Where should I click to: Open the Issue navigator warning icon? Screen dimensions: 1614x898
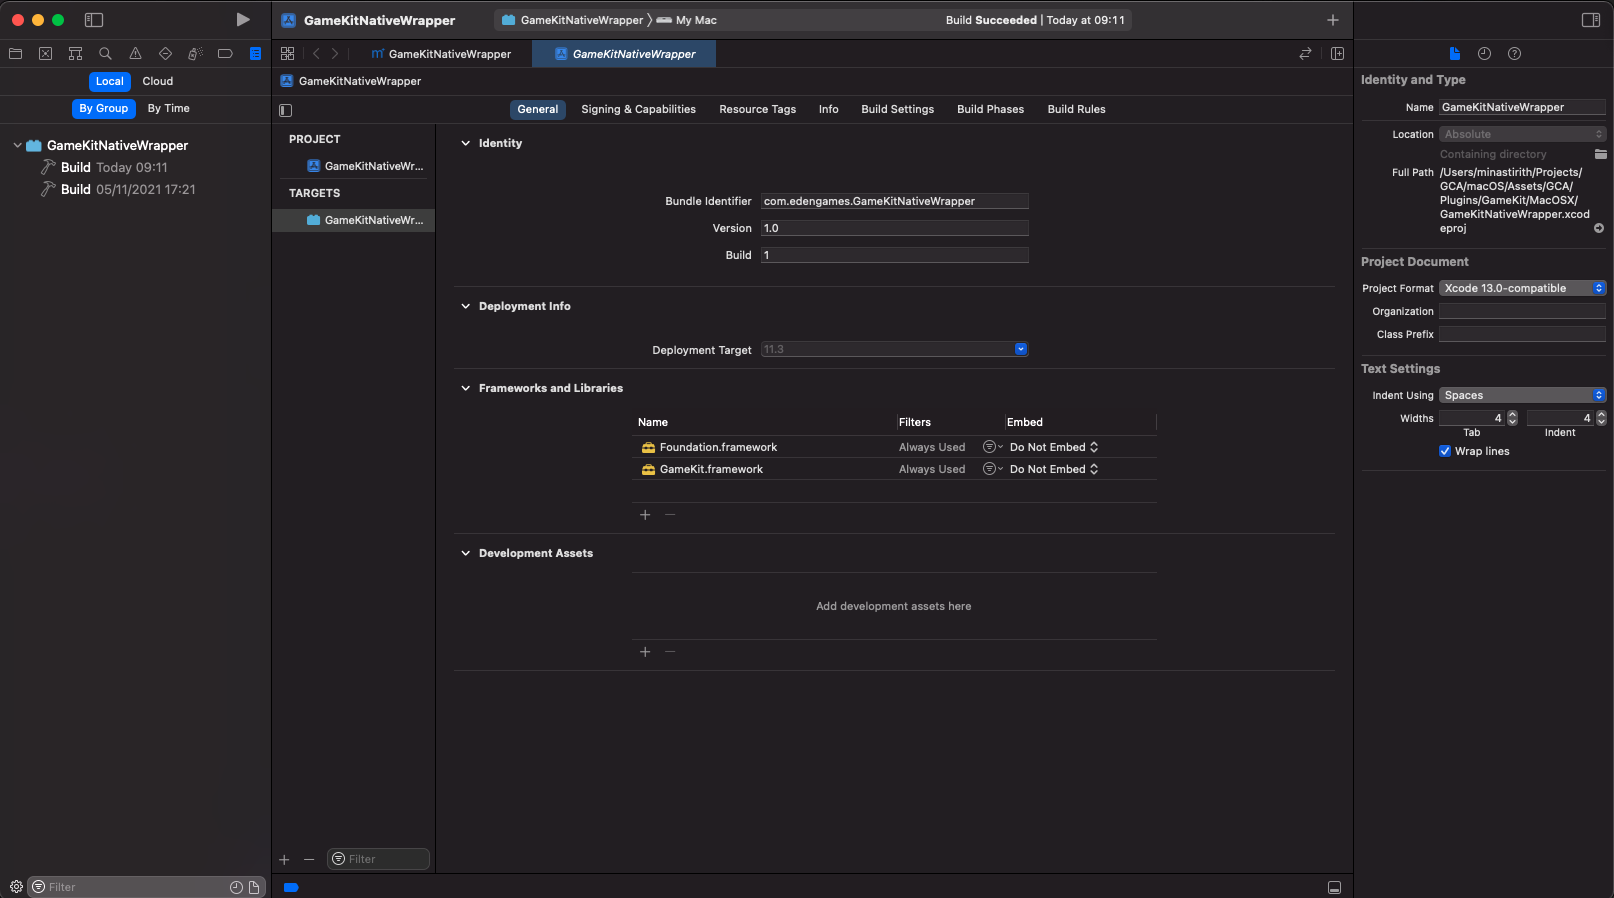(x=135, y=54)
